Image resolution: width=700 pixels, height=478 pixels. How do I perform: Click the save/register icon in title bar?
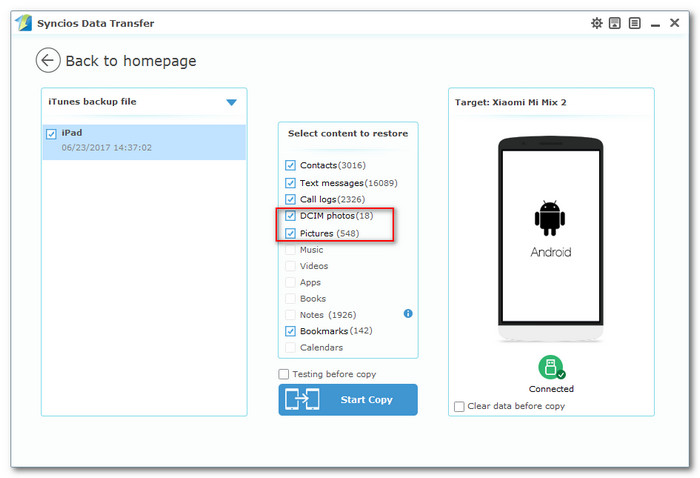(x=615, y=23)
